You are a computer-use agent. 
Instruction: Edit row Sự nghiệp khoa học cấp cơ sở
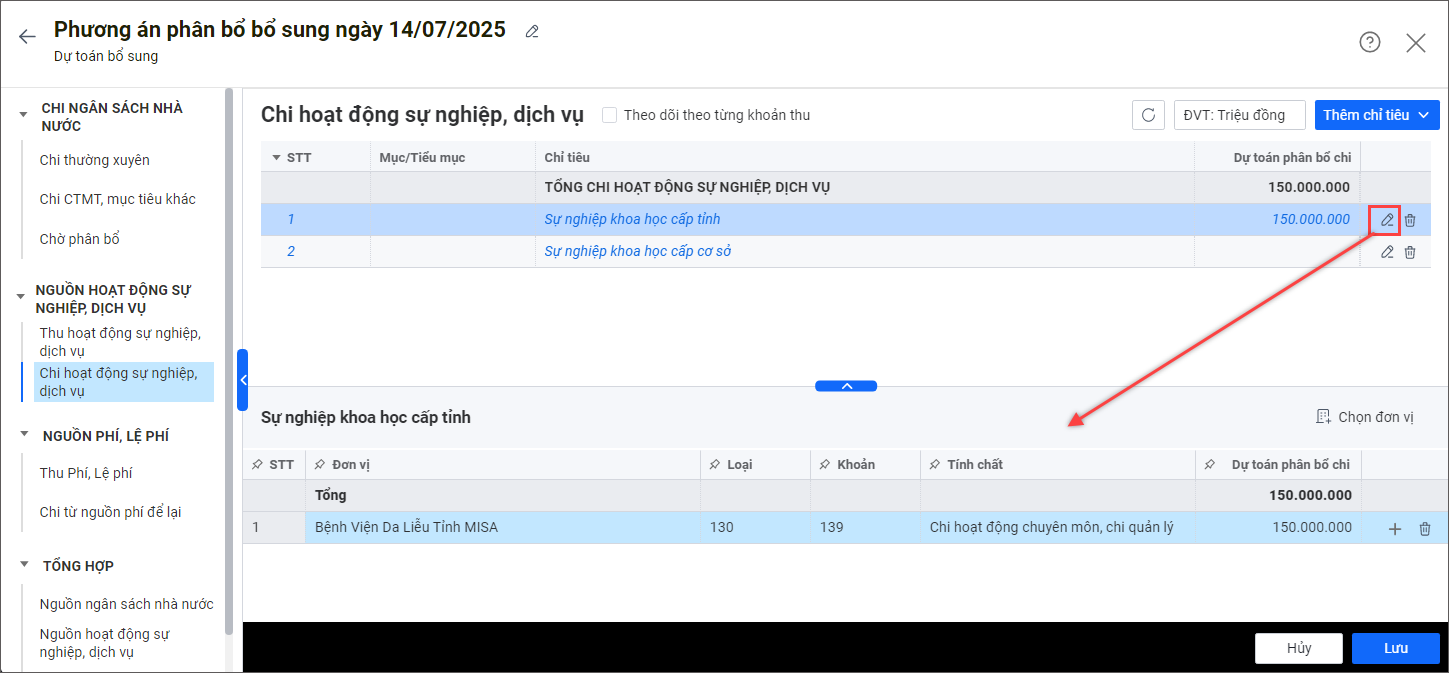tap(1386, 252)
